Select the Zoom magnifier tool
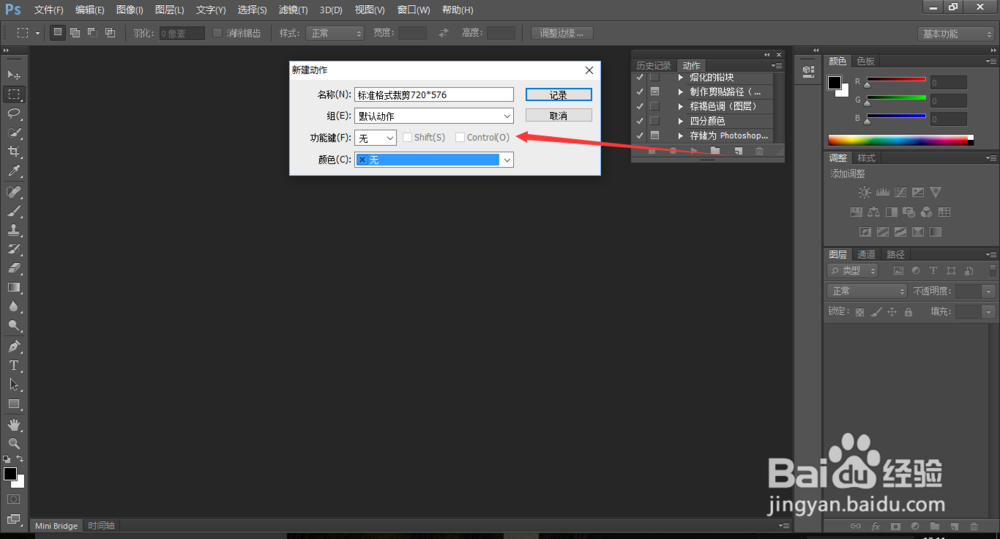 click(x=13, y=443)
